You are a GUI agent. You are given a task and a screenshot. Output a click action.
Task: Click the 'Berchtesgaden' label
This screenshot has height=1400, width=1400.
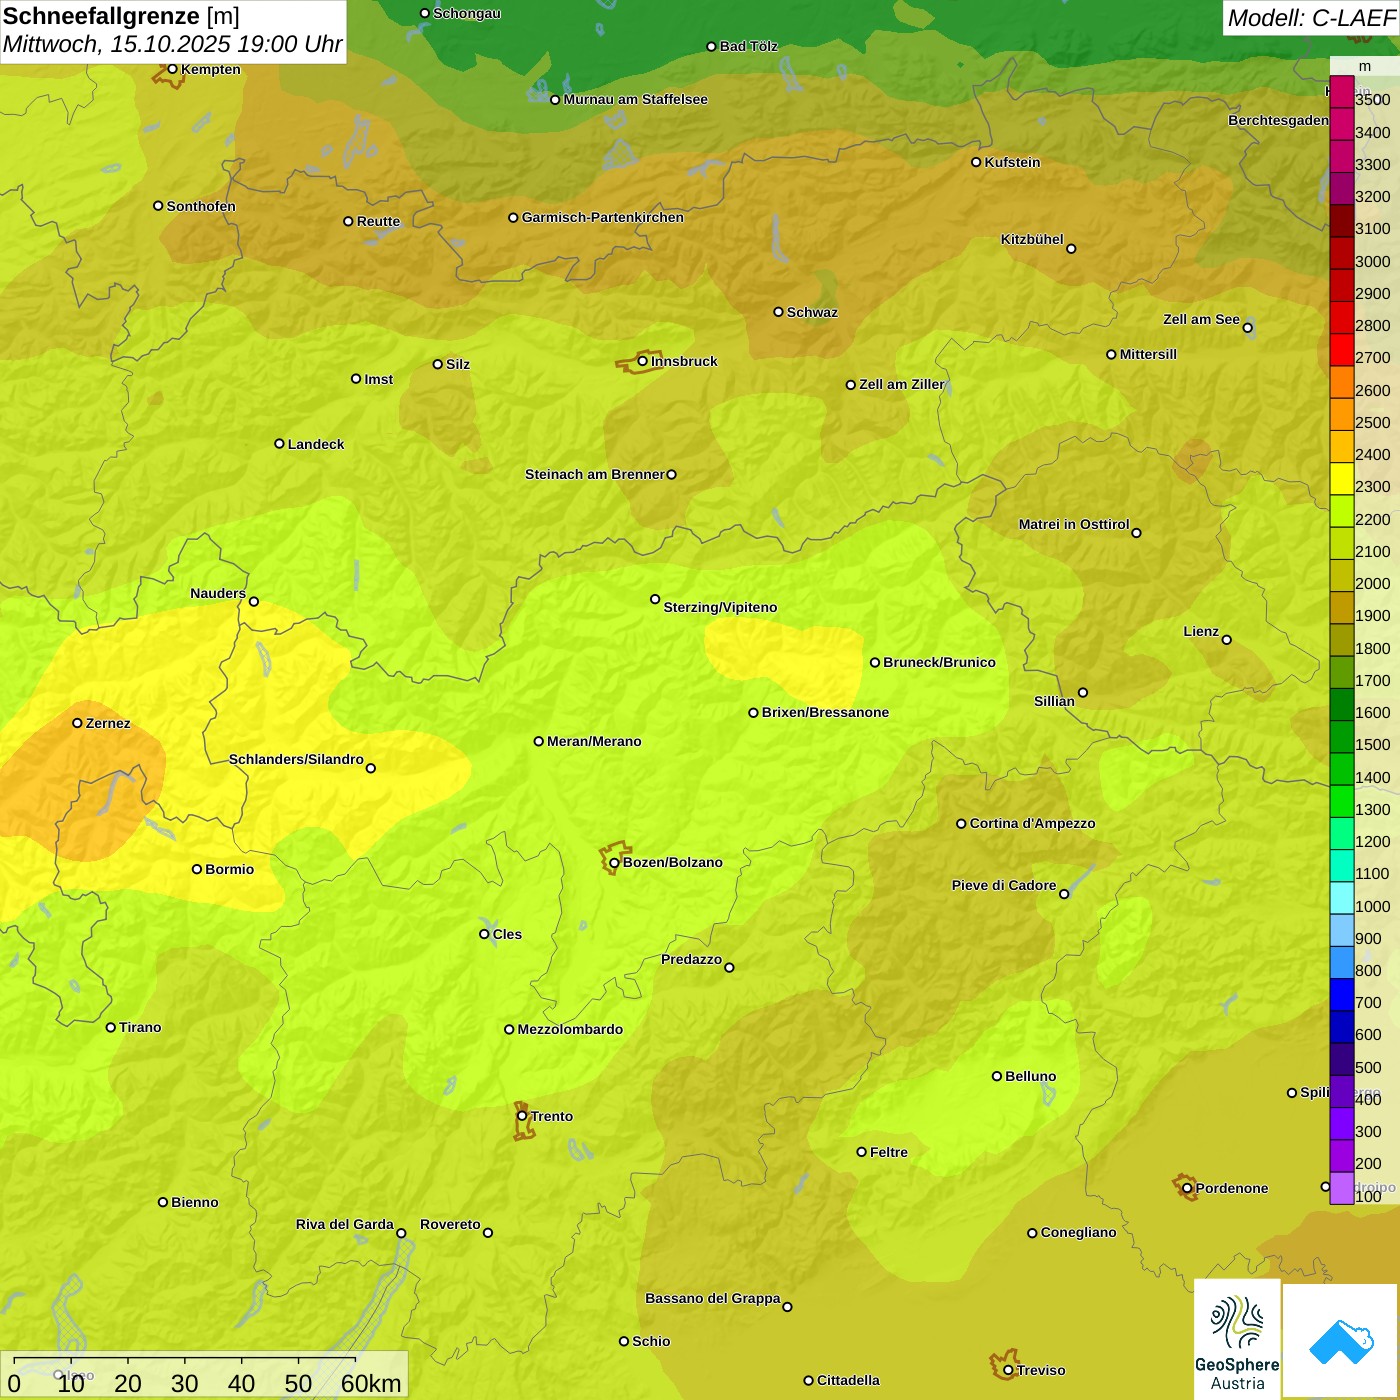[1278, 120]
